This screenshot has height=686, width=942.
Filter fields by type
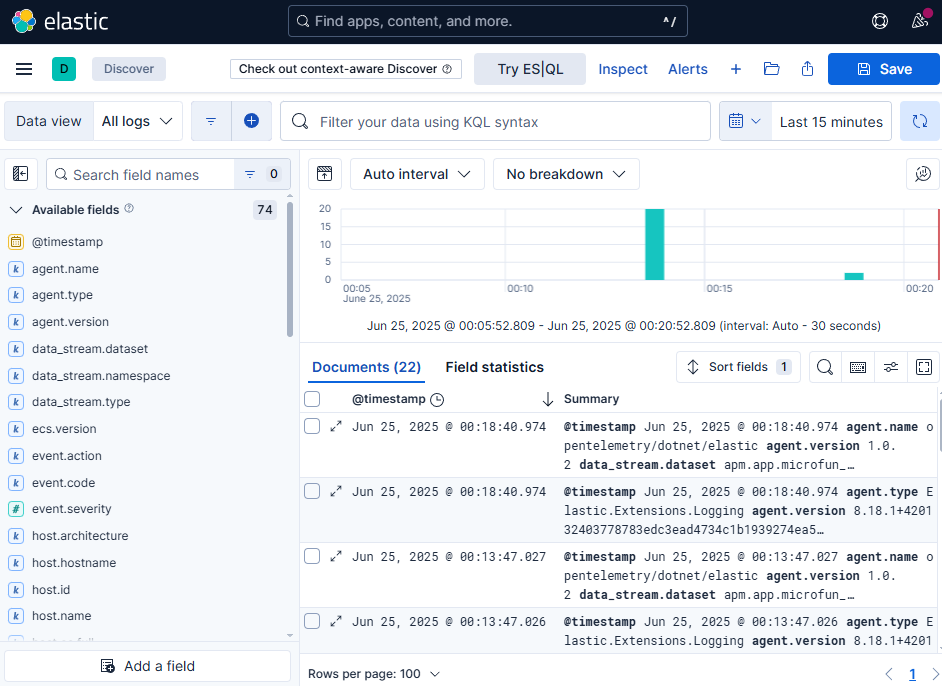pos(262,174)
